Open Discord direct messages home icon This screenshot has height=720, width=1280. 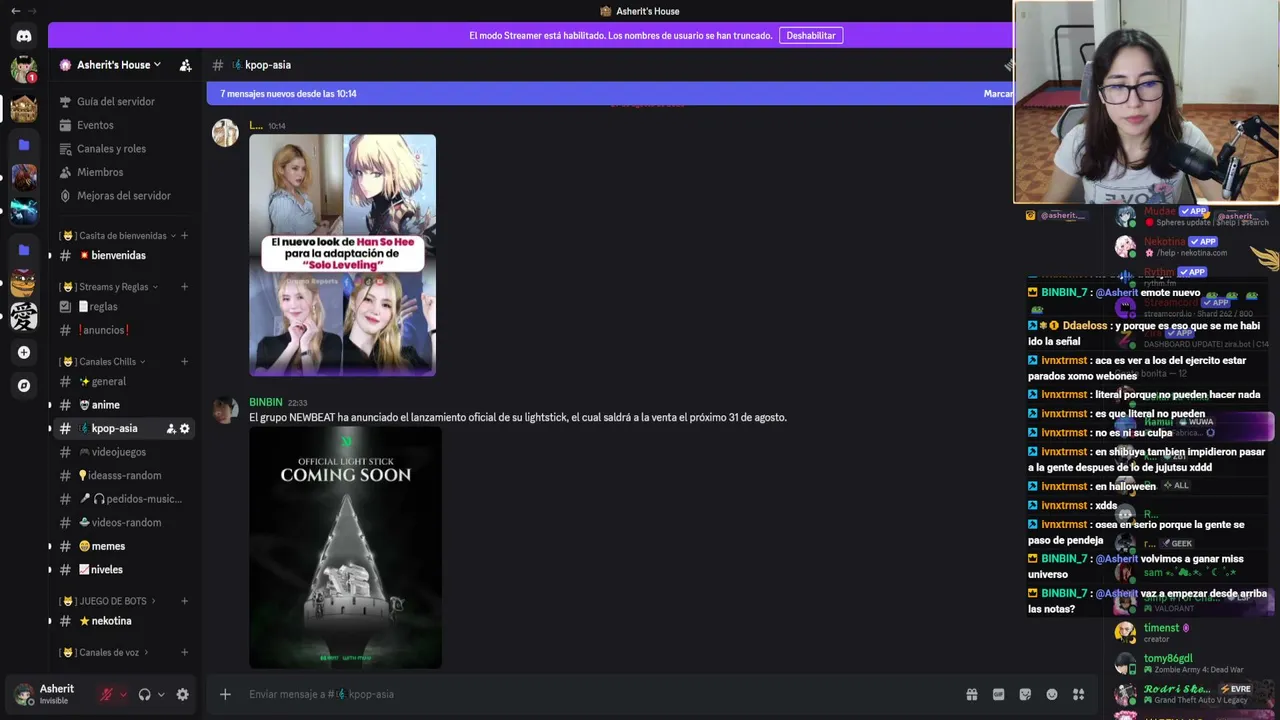click(x=24, y=36)
